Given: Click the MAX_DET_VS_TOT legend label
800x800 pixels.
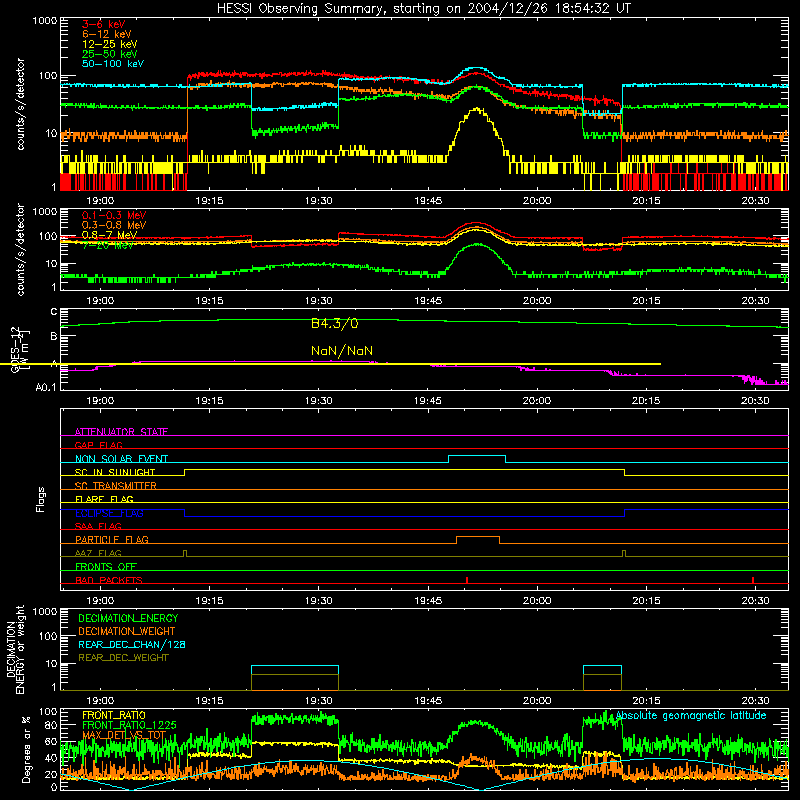Looking at the screenshot, I should point(124,735).
